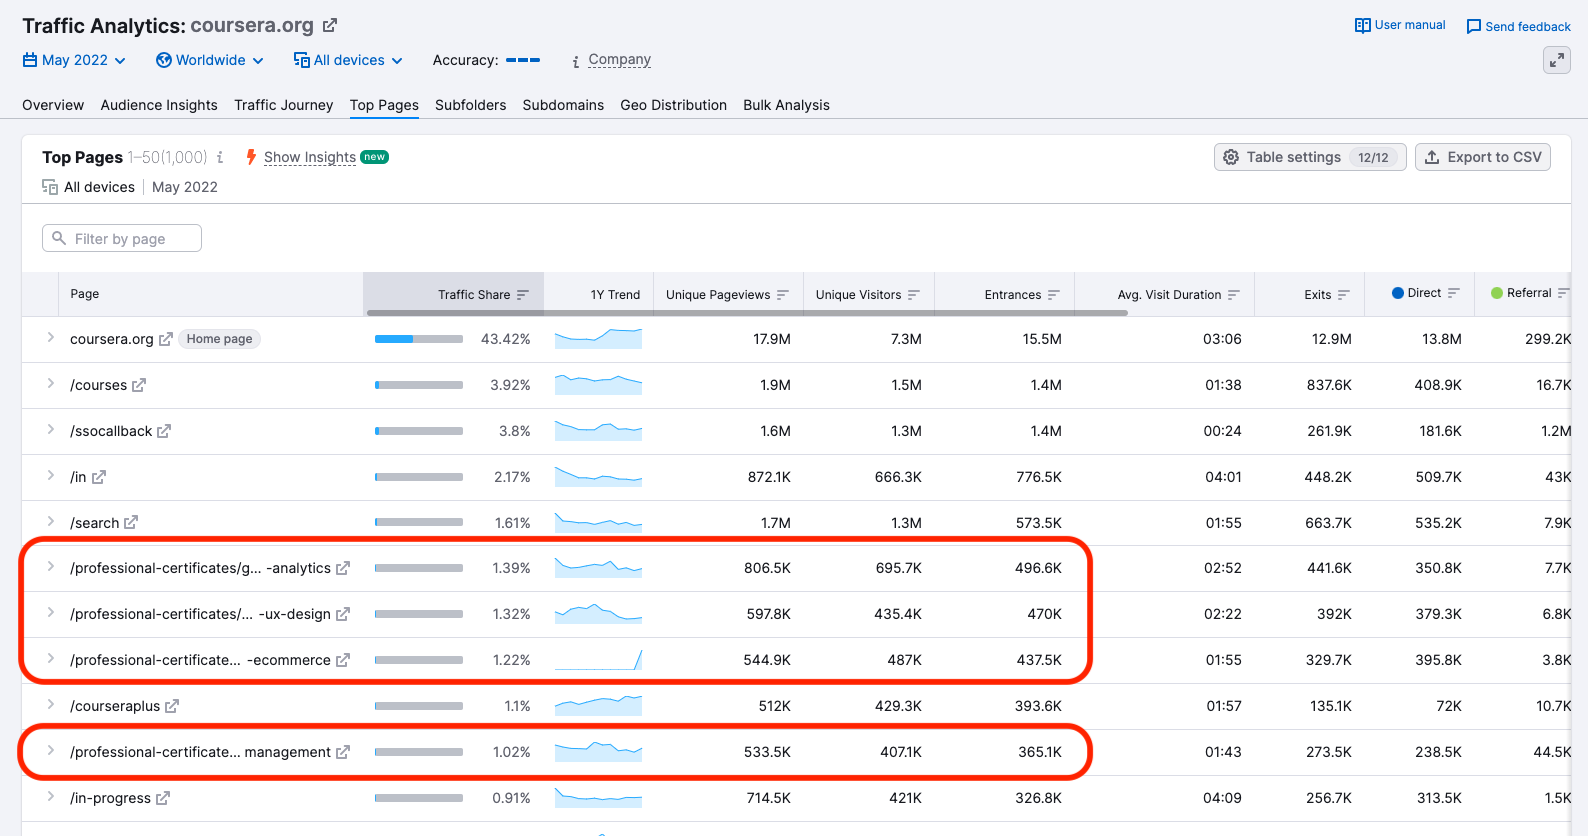The height and width of the screenshot is (836, 1588).
Task: Expand the /courses row
Action: [50, 384]
